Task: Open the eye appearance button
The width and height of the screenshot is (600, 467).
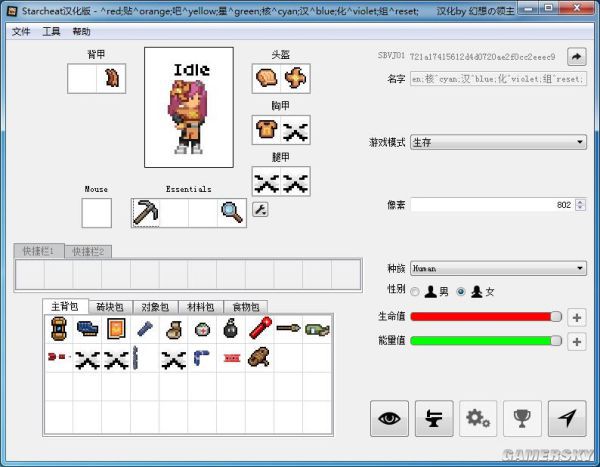Action: 389,418
